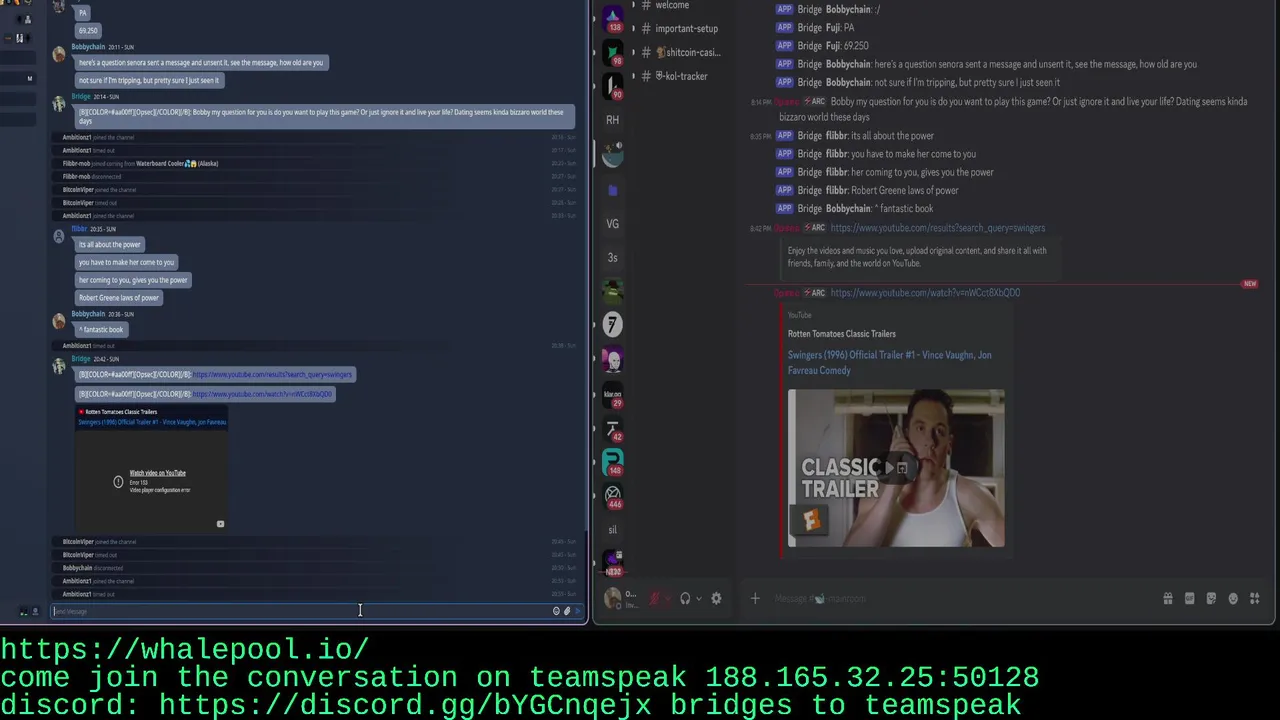
Task: Open the server showing badge 90
Action: (612, 86)
